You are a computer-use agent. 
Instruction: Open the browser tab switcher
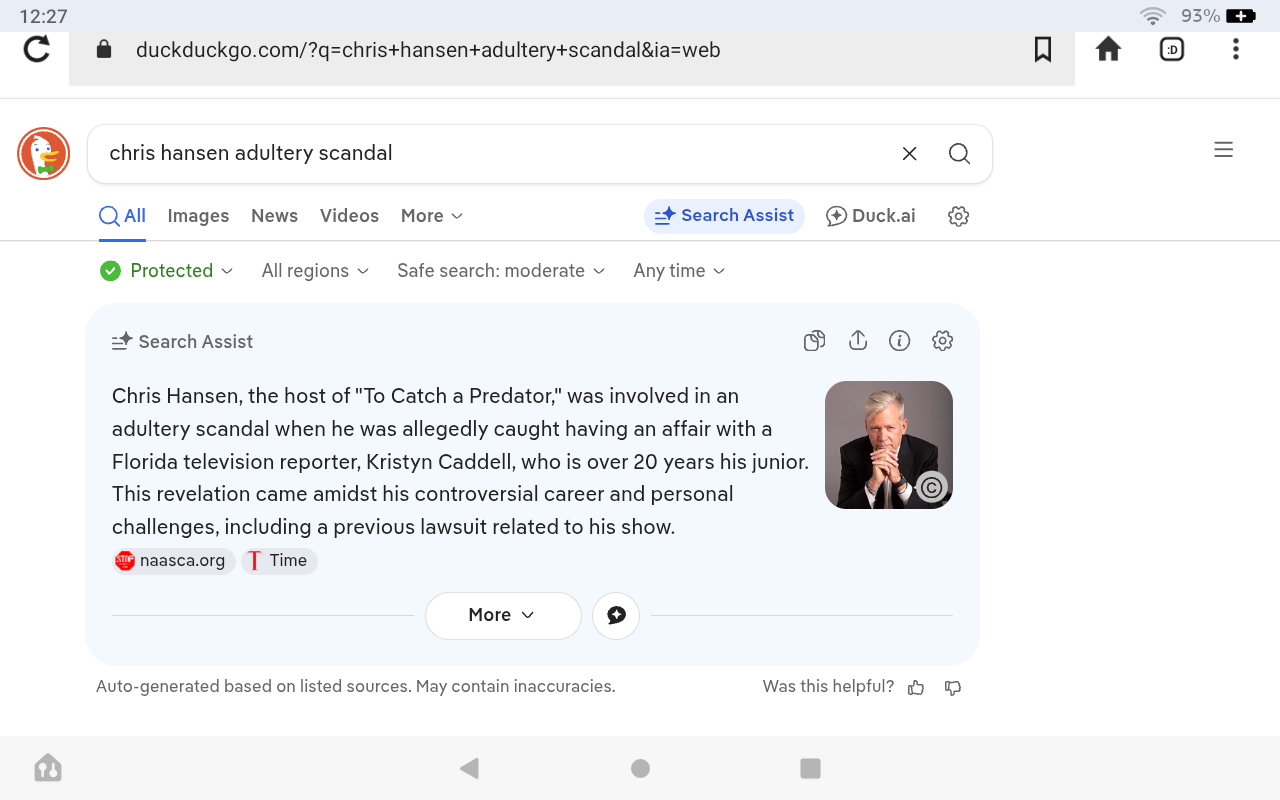(1171, 49)
